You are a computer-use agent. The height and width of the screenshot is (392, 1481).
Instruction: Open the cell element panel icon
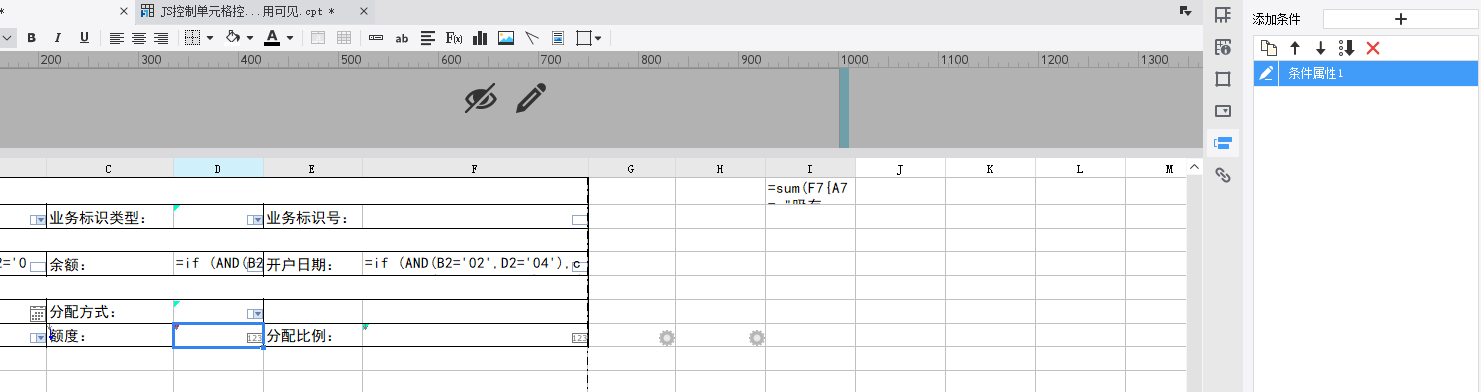click(x=1222, y=14)
